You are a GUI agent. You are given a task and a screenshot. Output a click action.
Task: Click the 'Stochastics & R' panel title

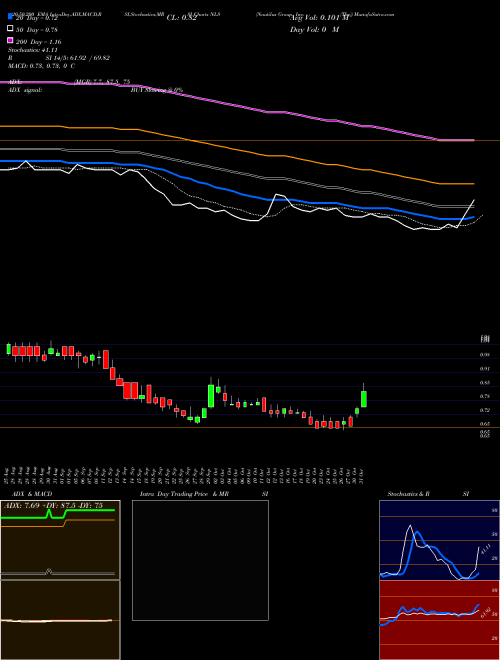click(408, 494)
